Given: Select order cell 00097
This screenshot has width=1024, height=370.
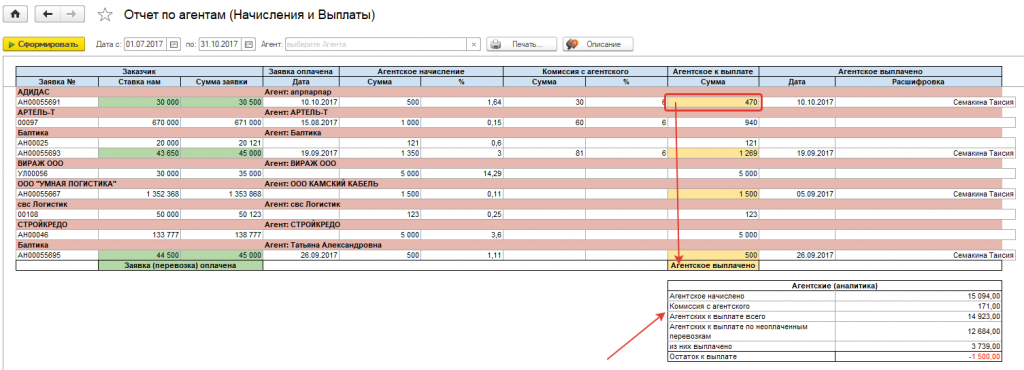Looking at the screenshot, I should [57, 123].
